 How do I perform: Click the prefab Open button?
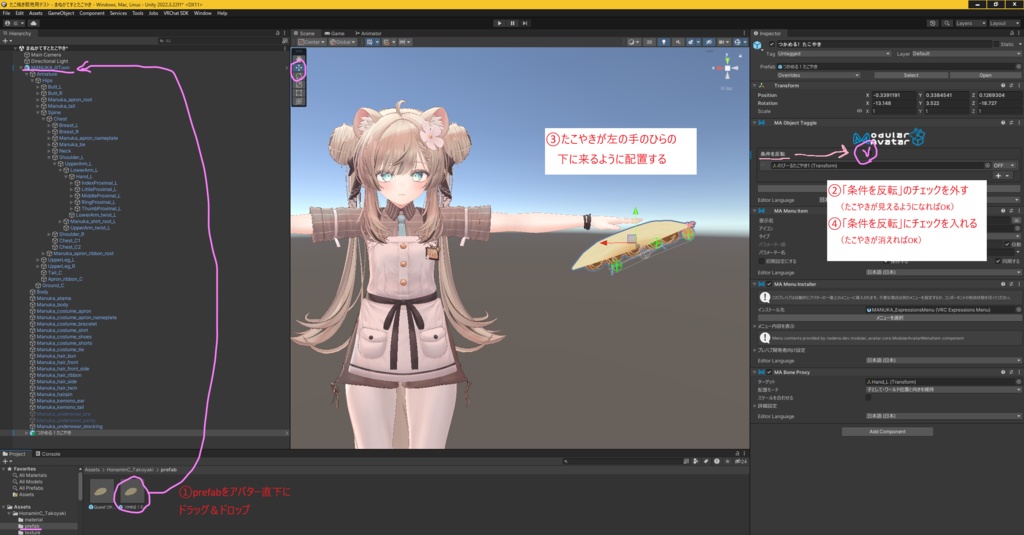(x=985, y=75)
